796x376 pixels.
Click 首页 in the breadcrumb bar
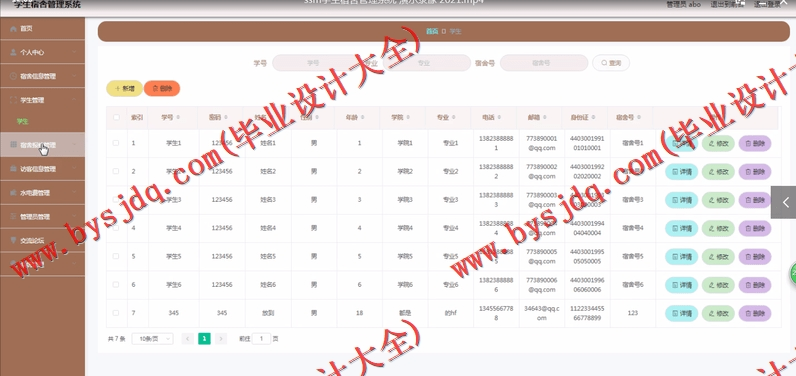coord(432,31)
